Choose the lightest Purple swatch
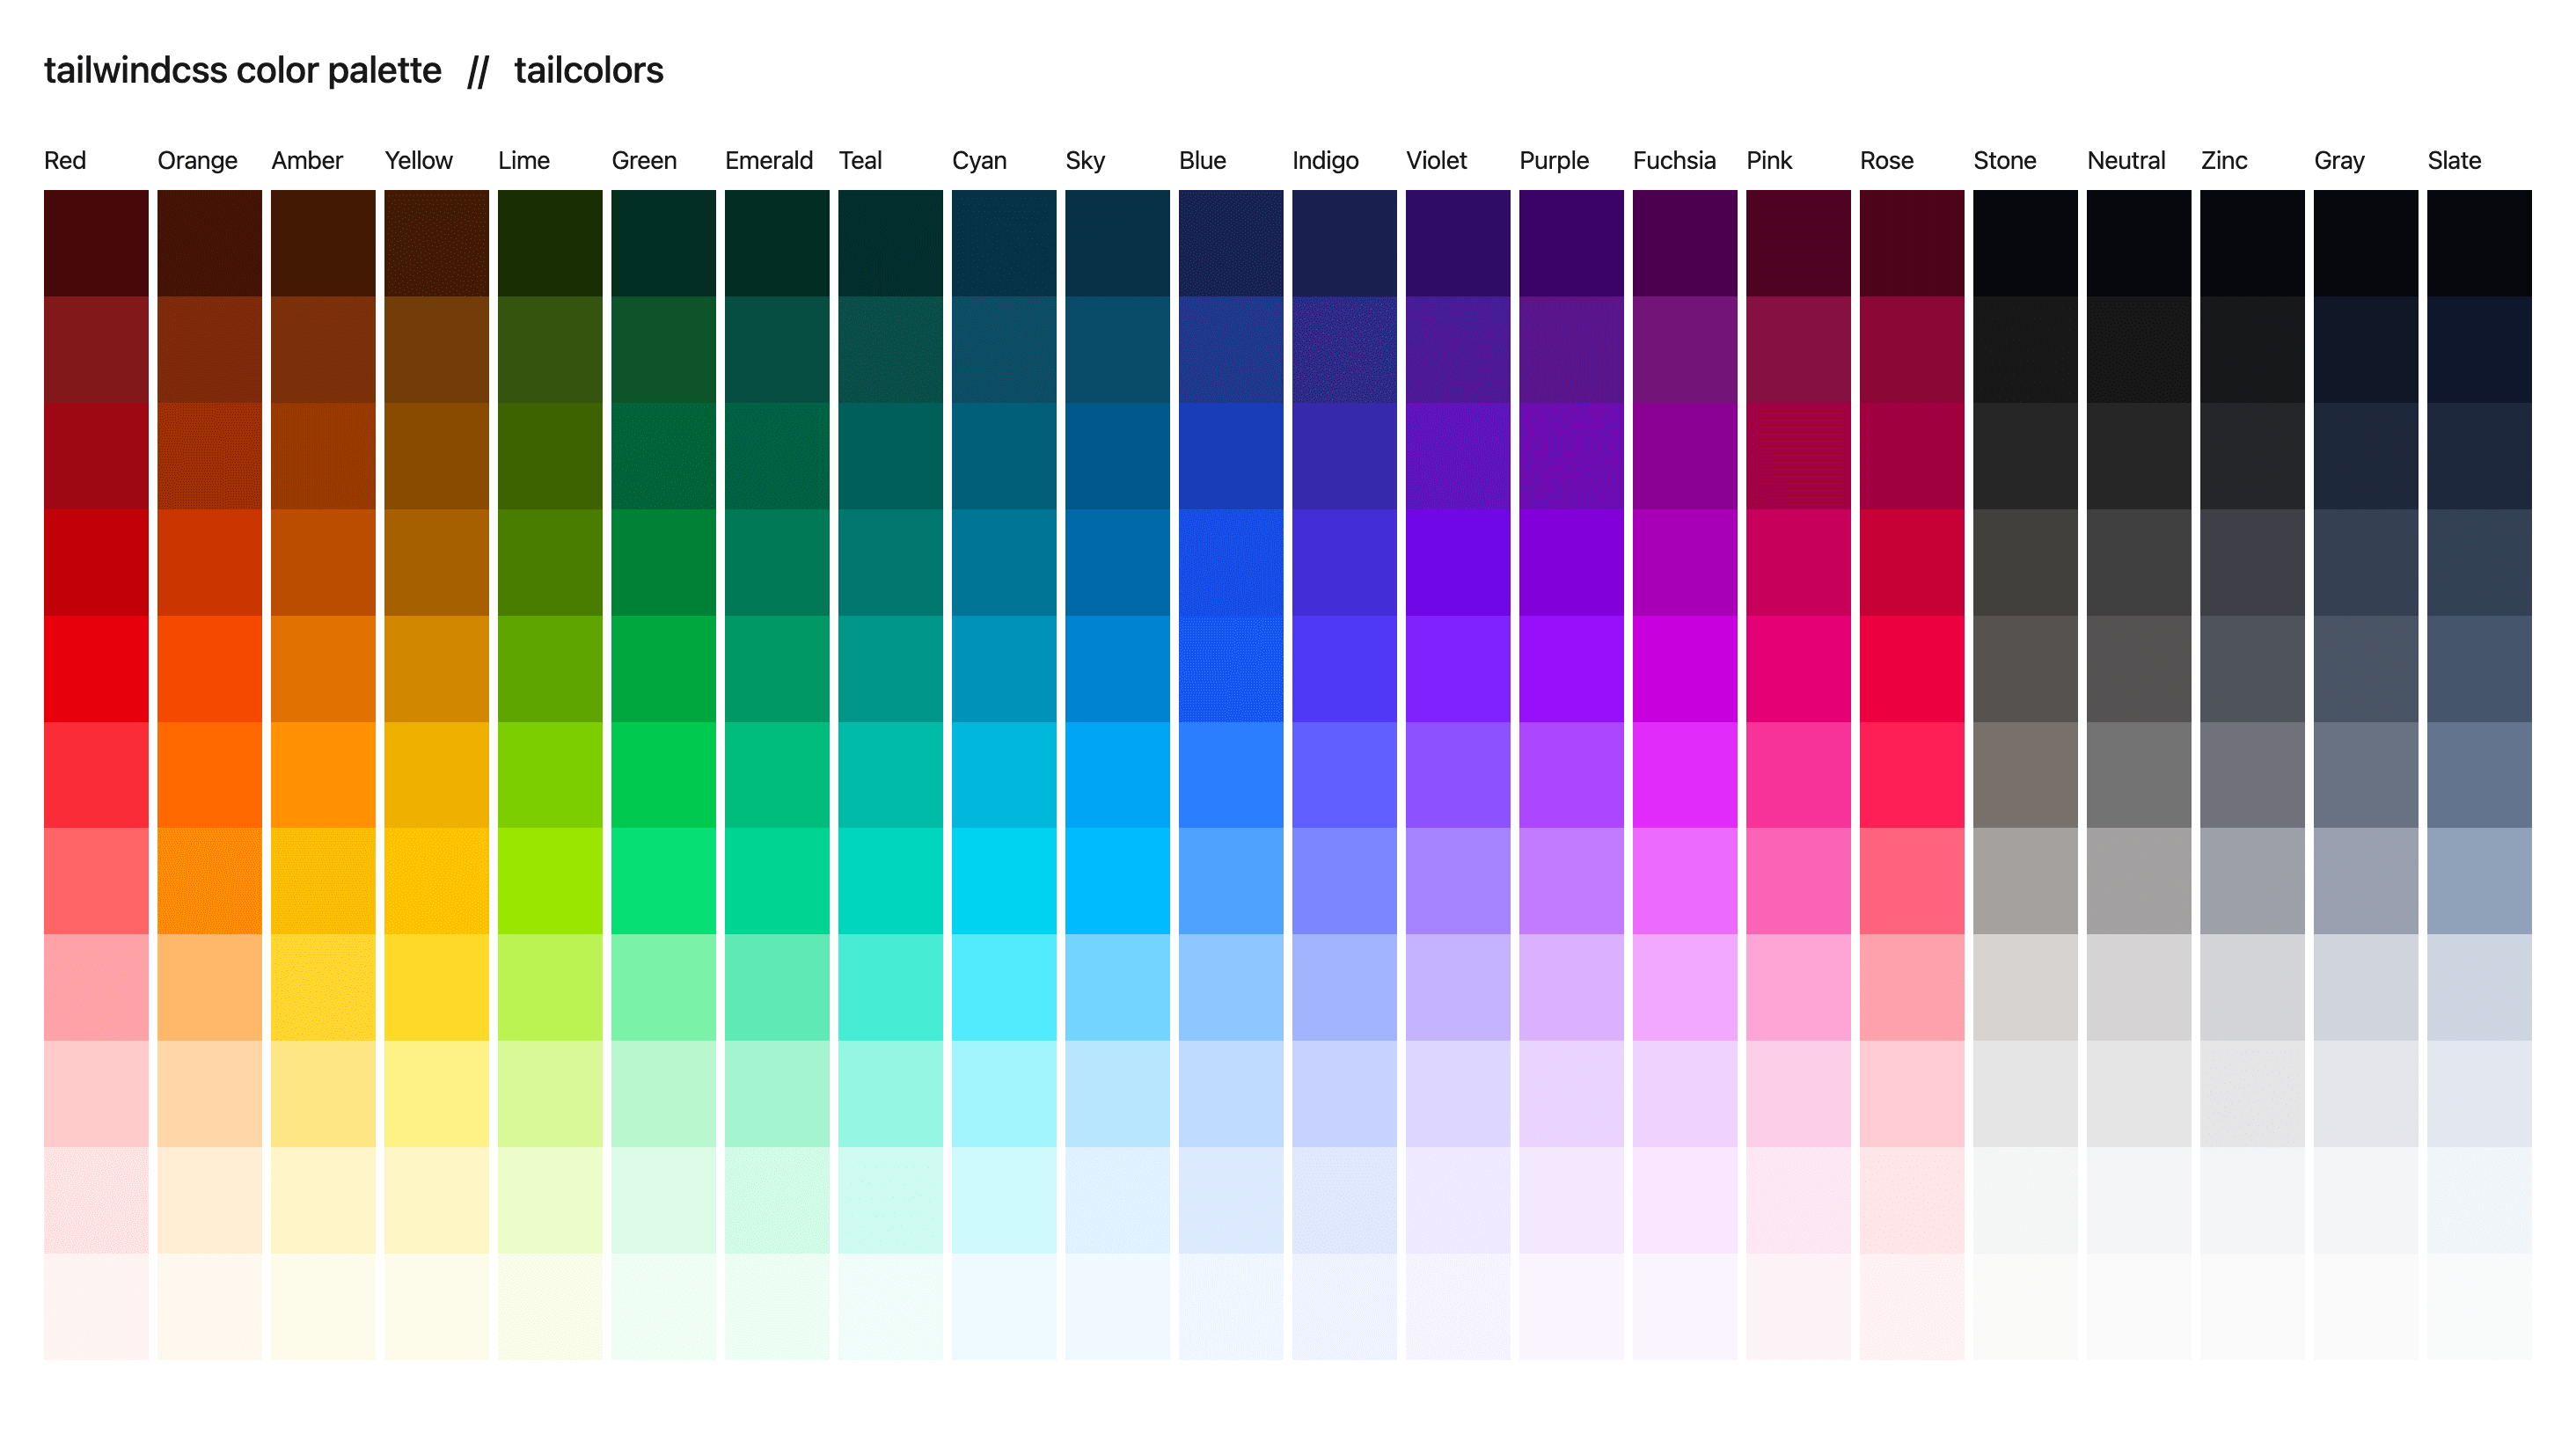This screenshot has width=2576, height=1455. tap(1572, 1306)
